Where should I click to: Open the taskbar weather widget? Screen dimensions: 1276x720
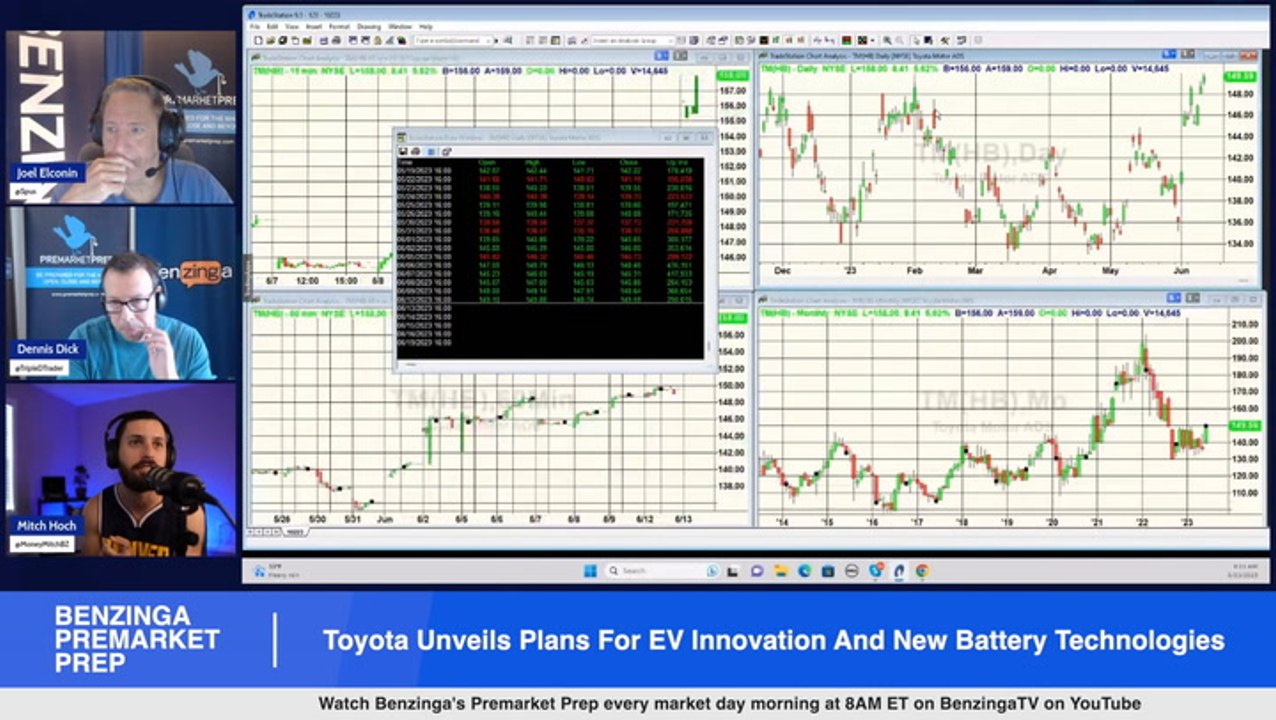tap(276, 572)
